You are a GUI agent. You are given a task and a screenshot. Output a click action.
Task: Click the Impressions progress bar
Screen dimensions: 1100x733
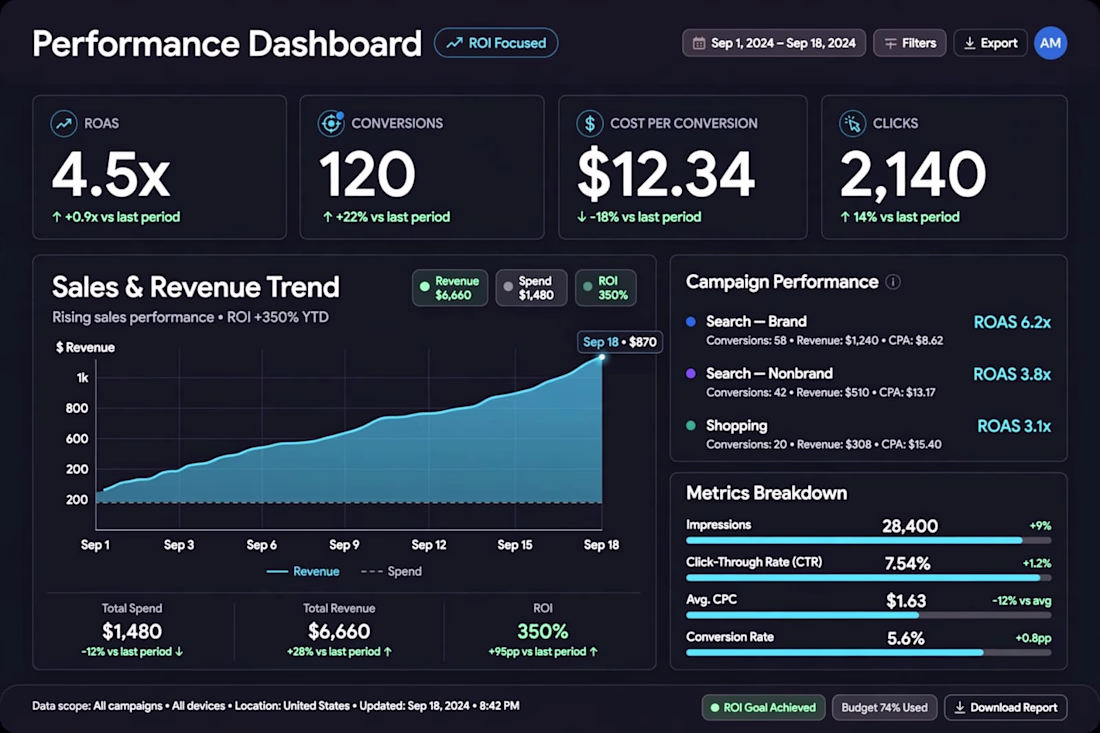[868, 541]
